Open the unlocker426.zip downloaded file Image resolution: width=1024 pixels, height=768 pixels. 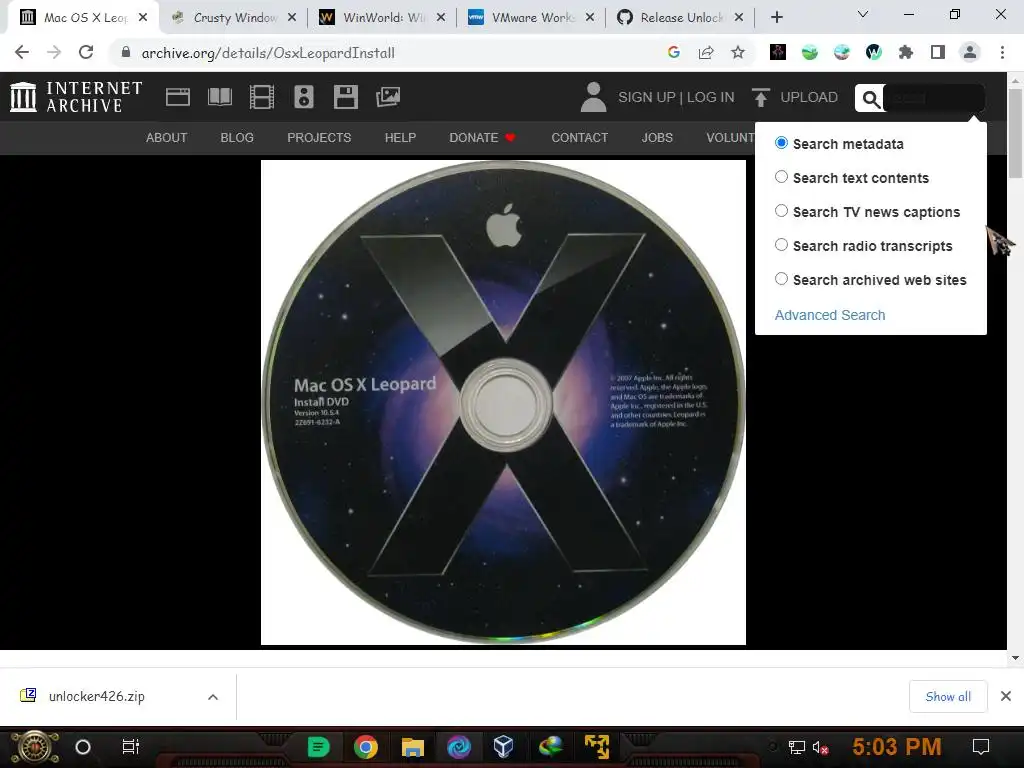tap(97, 696)
